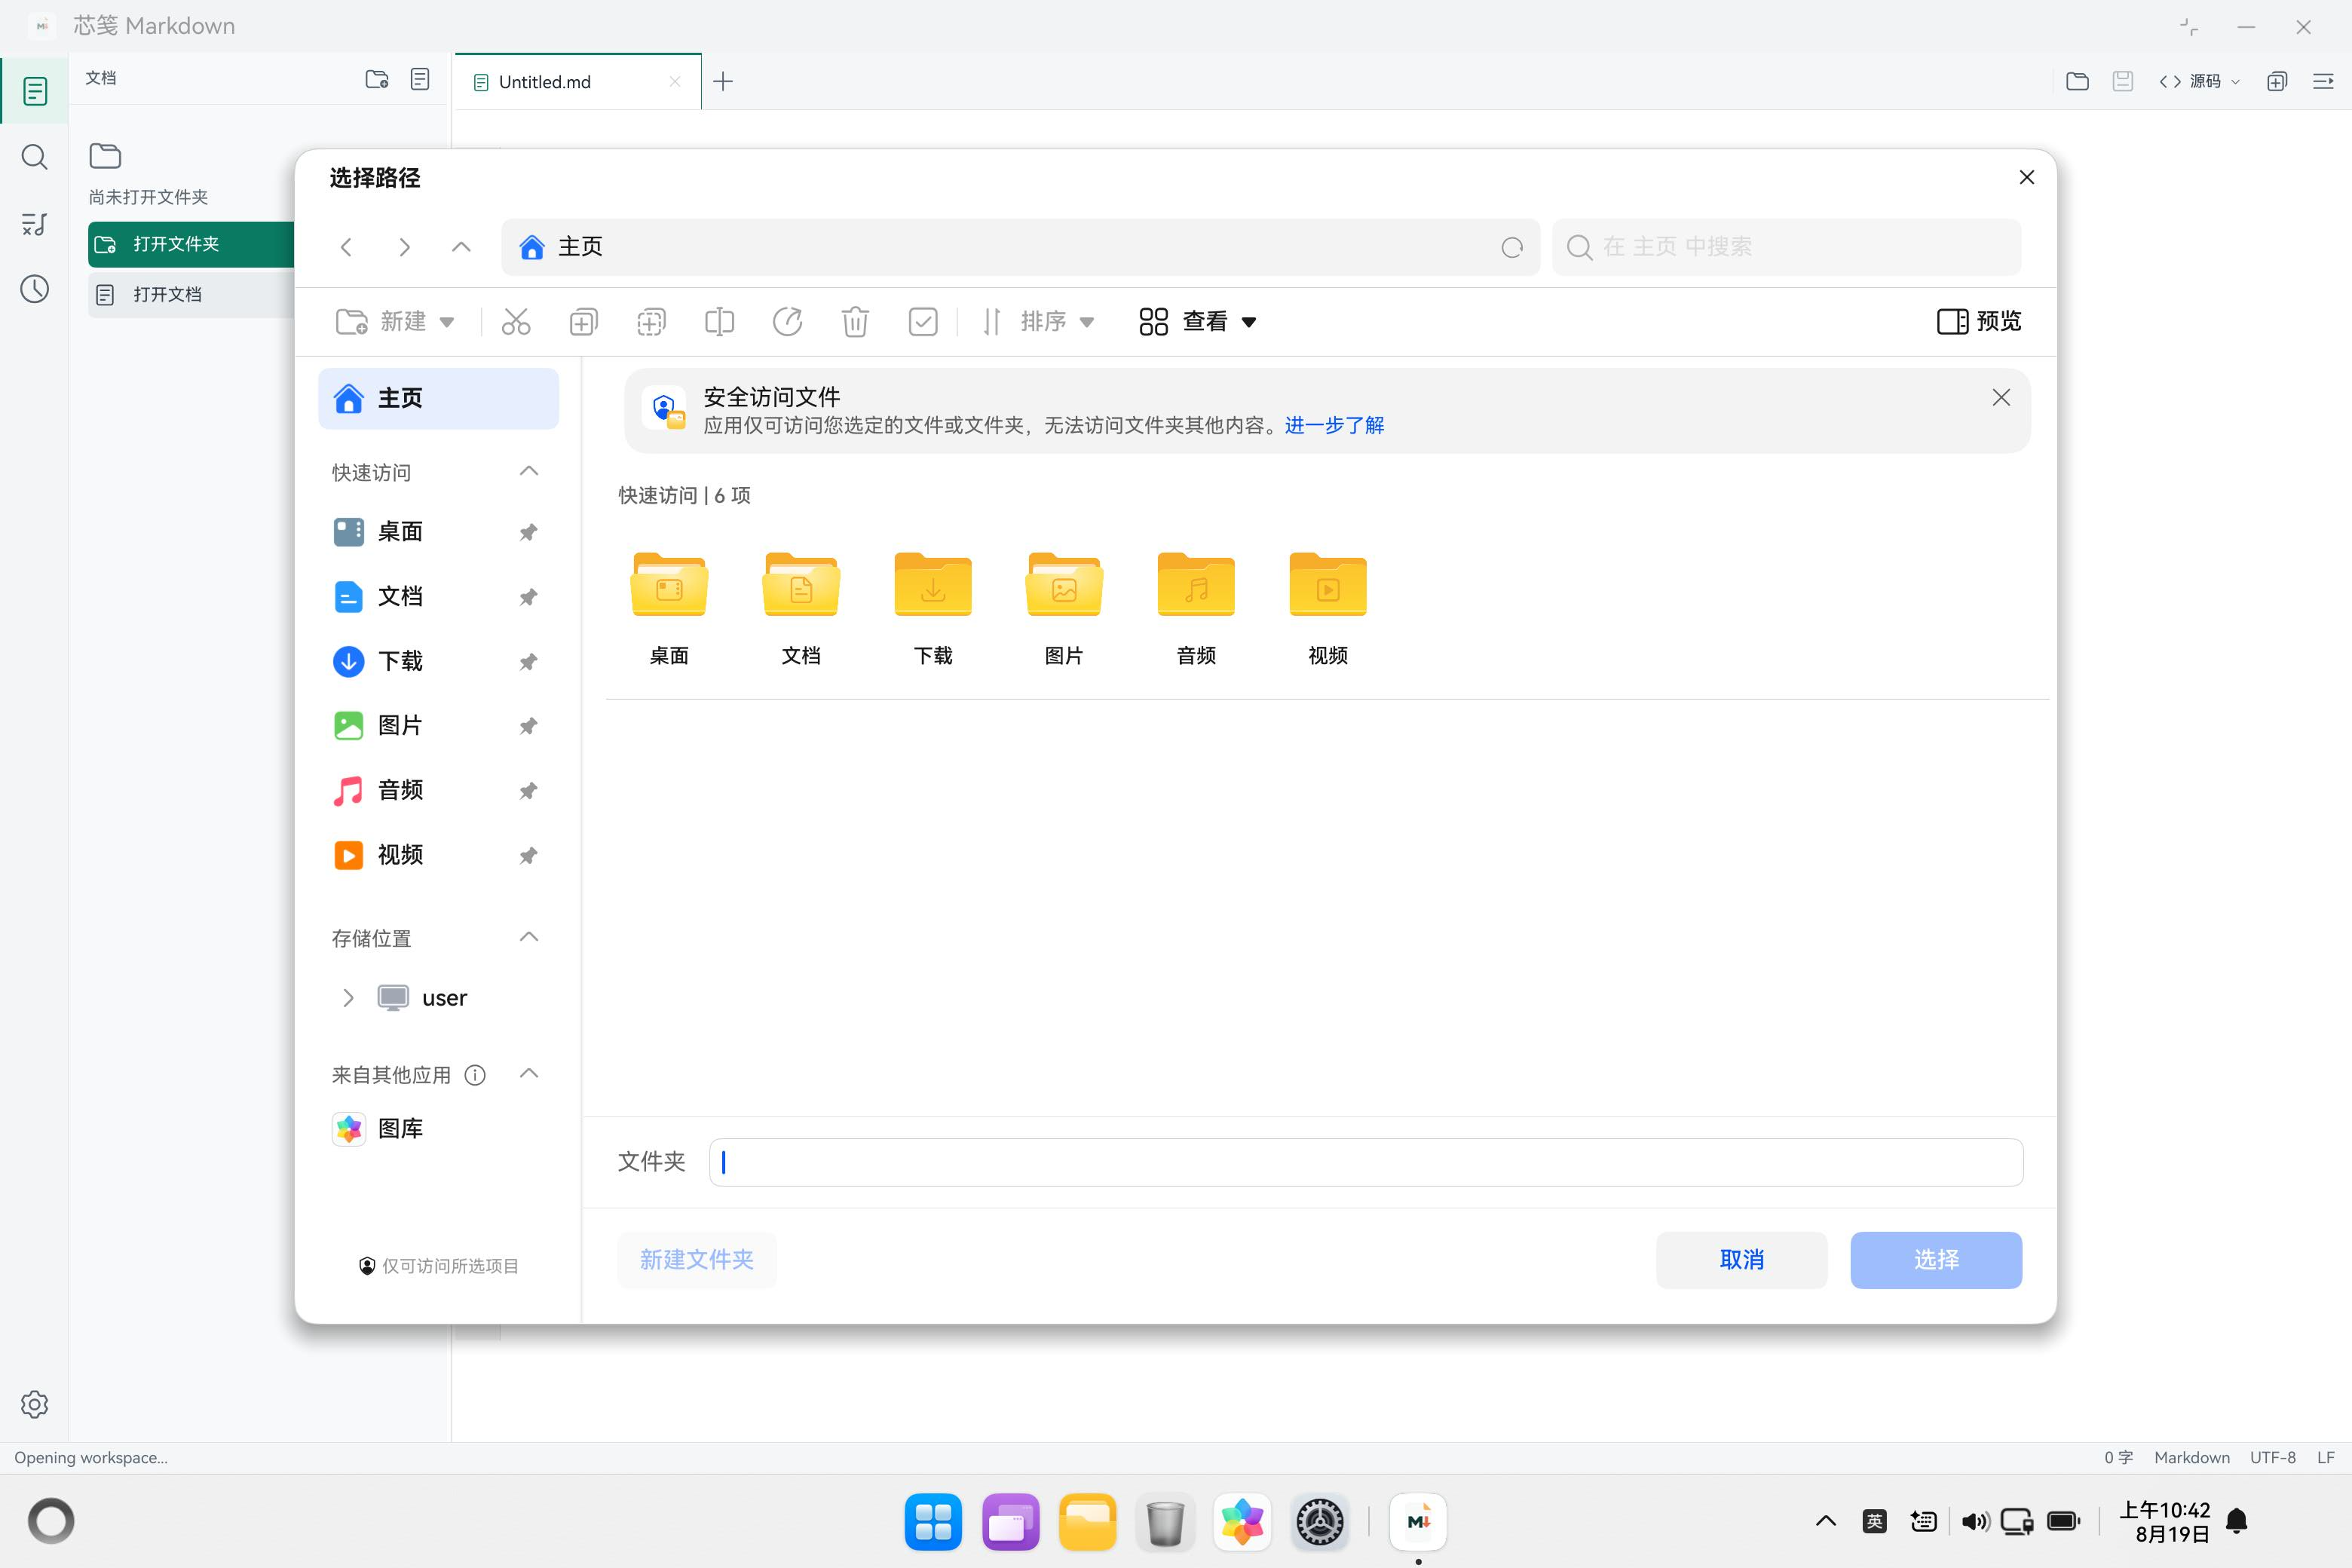The image size is (2352, 1568).
Task: Click the open folder icon in editor toolbar
Action: (x=2077, y=81)
